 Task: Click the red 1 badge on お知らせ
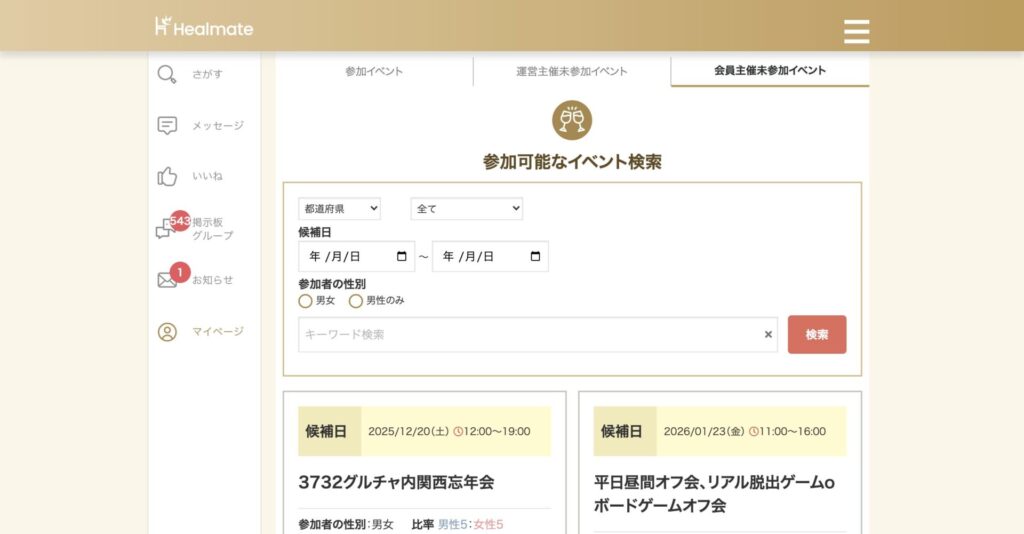[x=180, y=272]
